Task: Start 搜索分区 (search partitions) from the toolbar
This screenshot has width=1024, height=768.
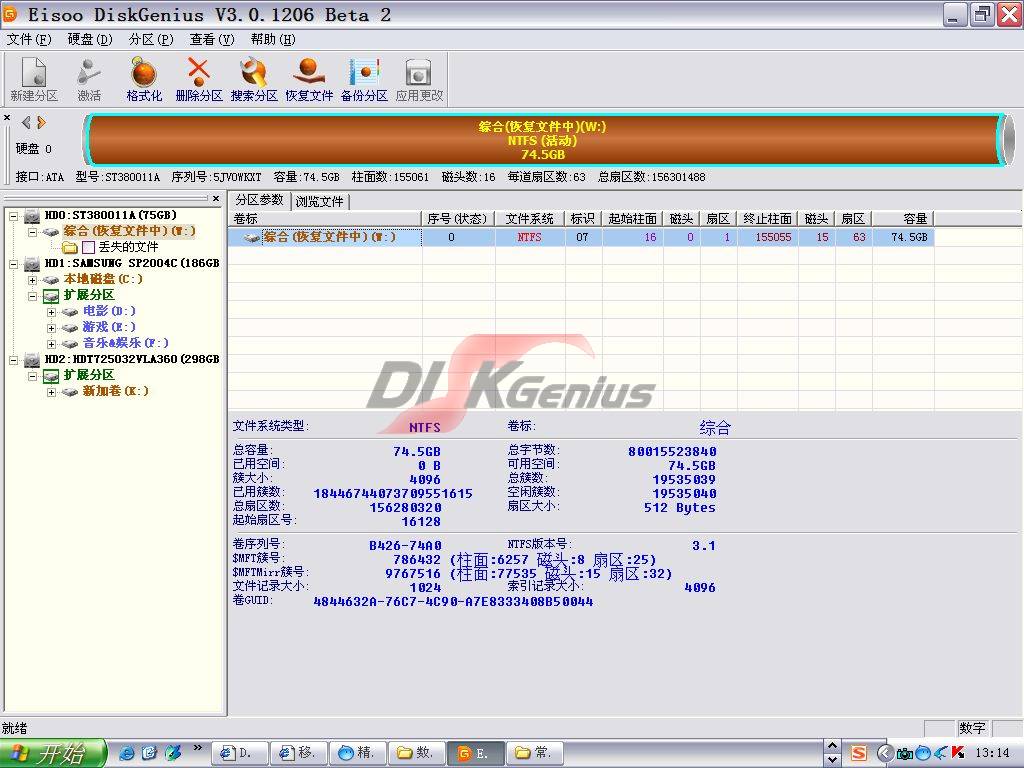Action: click(253, 79)
